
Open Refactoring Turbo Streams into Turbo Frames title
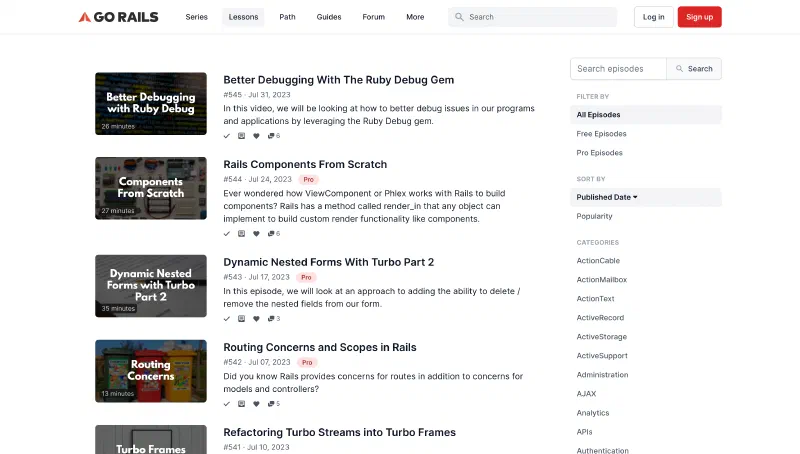pyautogui.click(x=339, y=433)
